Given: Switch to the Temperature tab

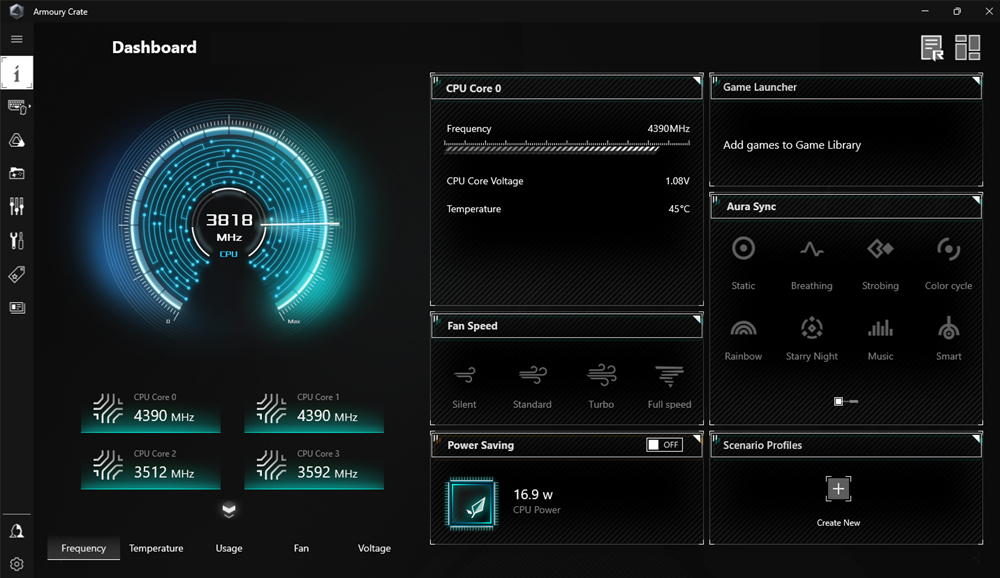Looking at the screenshot, I should pyautogui.click(x=156, y=548).
